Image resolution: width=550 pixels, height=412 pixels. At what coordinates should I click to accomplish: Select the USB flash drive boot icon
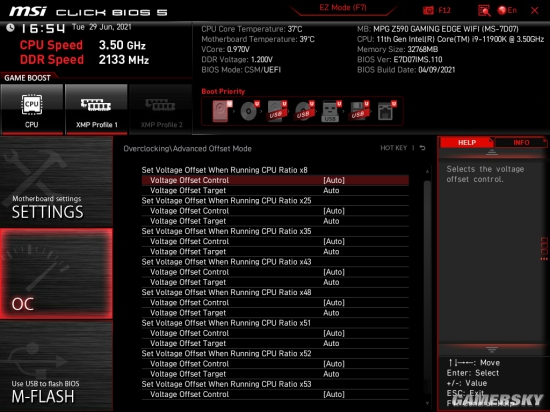click(x=330, y=111)
